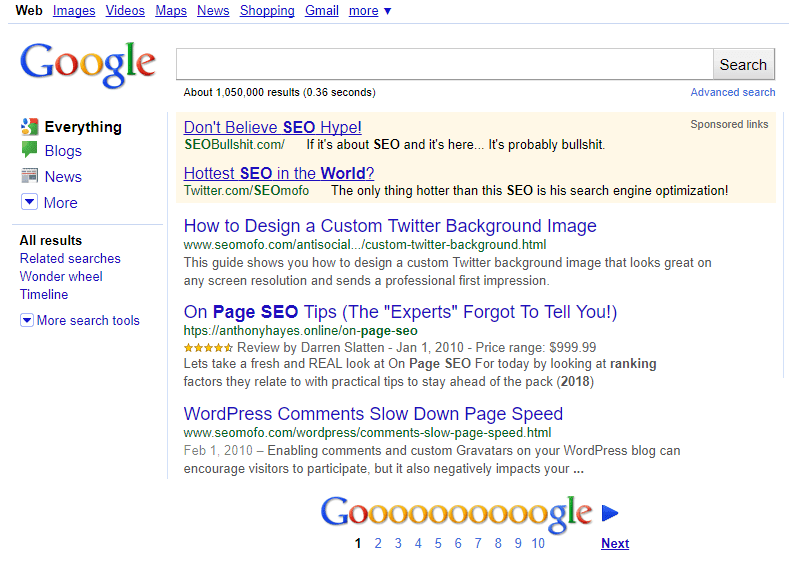Go to results page 7

pyautogui.click(x=478, y=543)
